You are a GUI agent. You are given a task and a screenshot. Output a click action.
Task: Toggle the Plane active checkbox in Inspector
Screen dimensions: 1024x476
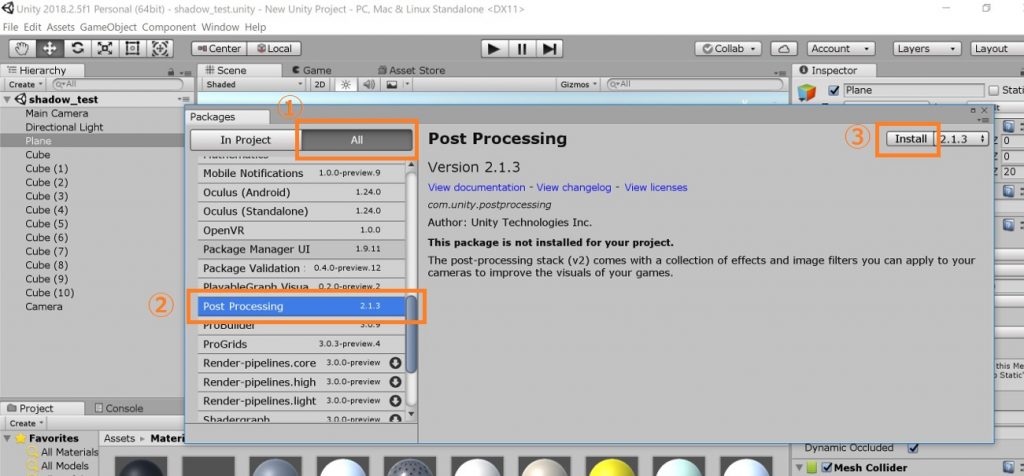click(833, 90)
